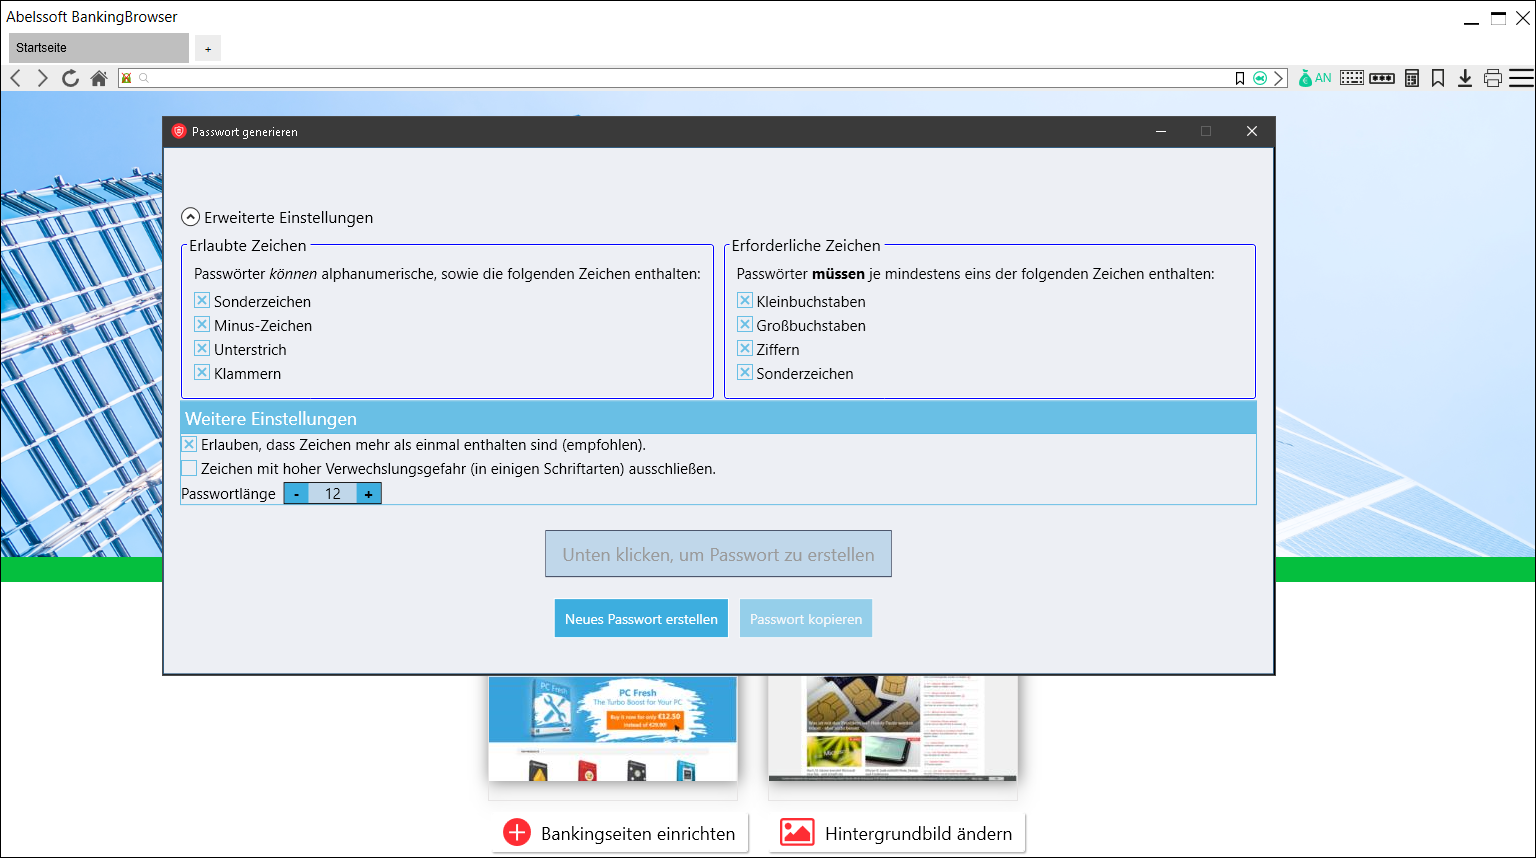
Task: Increase Passwortlänge with plus button
Action: coord(369,494)
